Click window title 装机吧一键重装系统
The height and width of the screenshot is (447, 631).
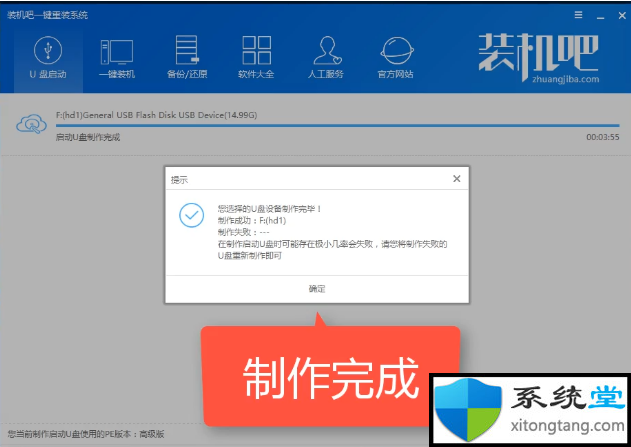tap(47, 15)
